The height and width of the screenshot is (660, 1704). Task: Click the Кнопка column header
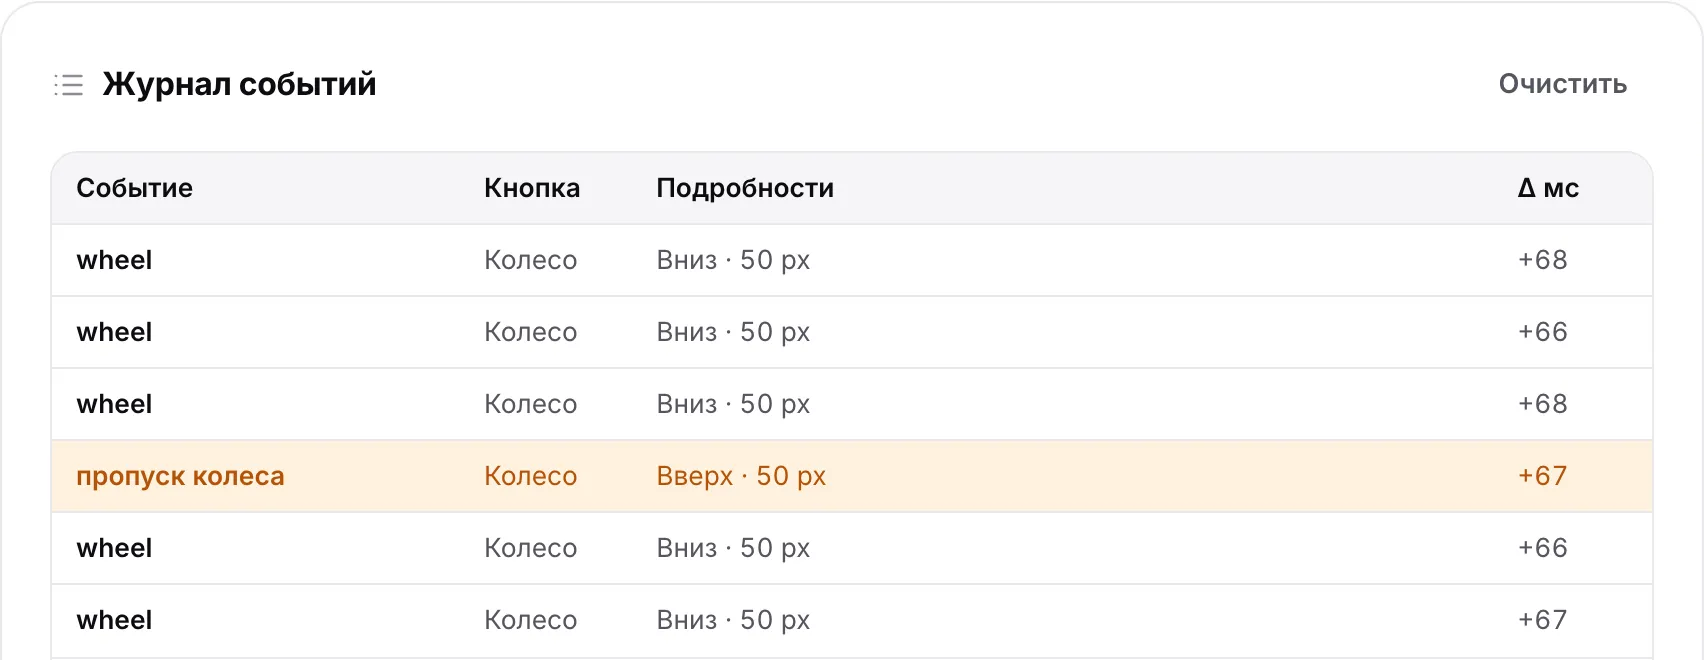tap(532, 188)
